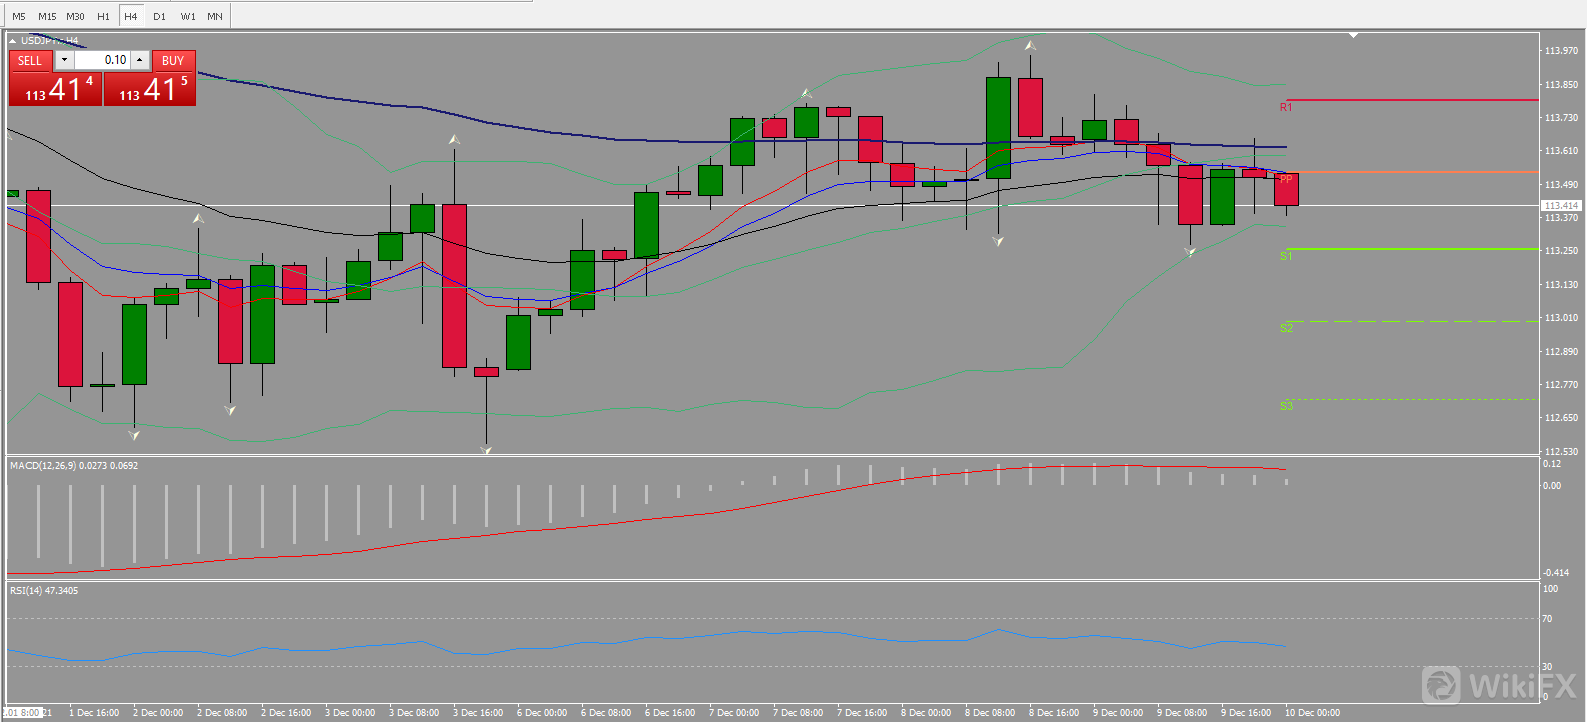Collapse one-click trading panel via USDJPY triangle
The image size is (1587, 722).
13,41
